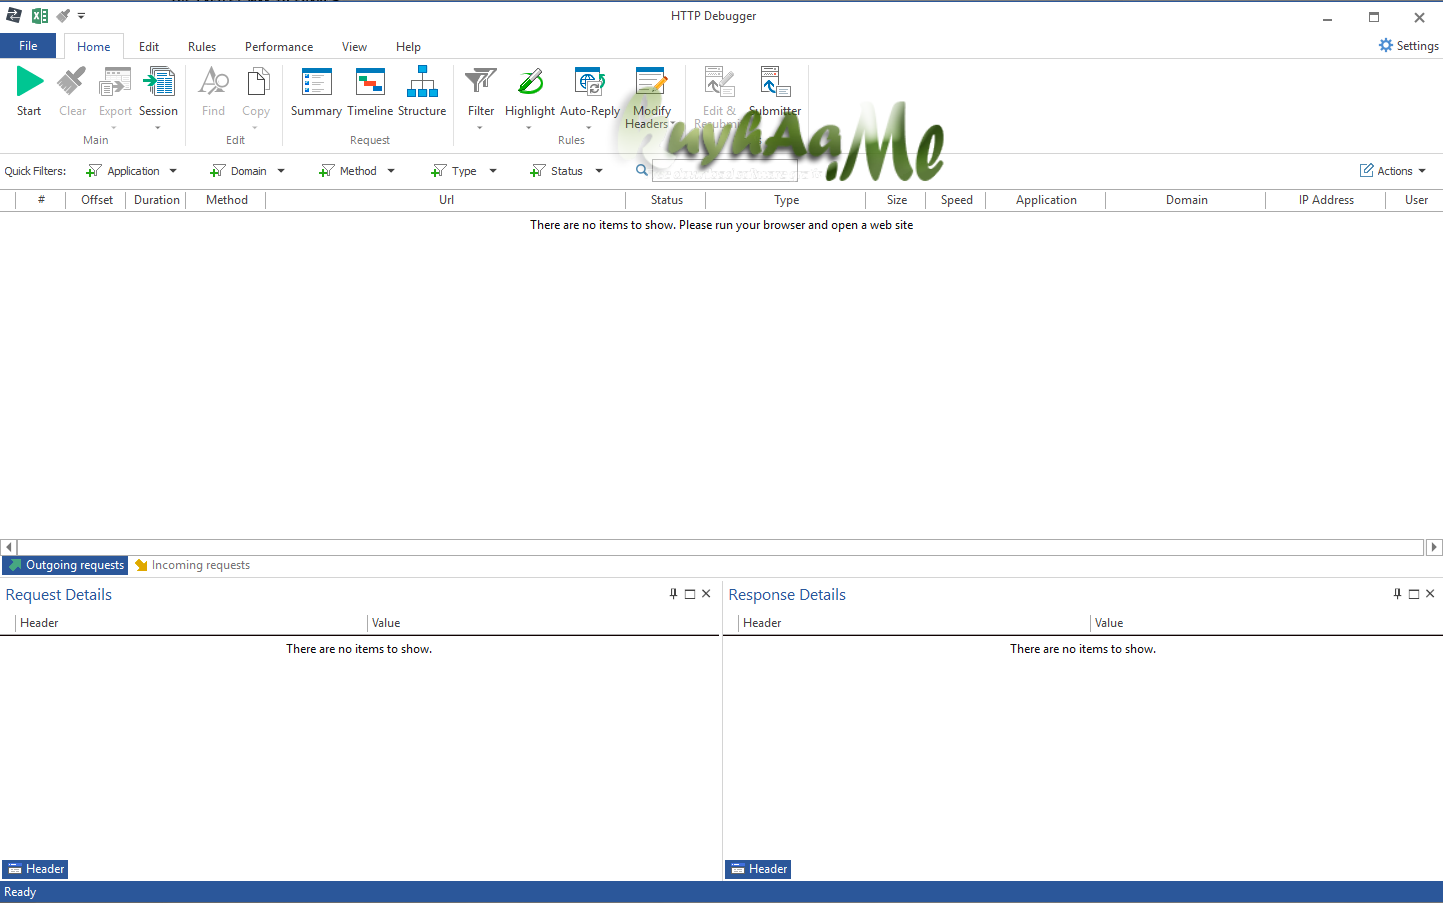Viewport: 1443px width, 903px height.
Task: Open the Export tool in the ribbon
Action: click(x=115, y=96)
